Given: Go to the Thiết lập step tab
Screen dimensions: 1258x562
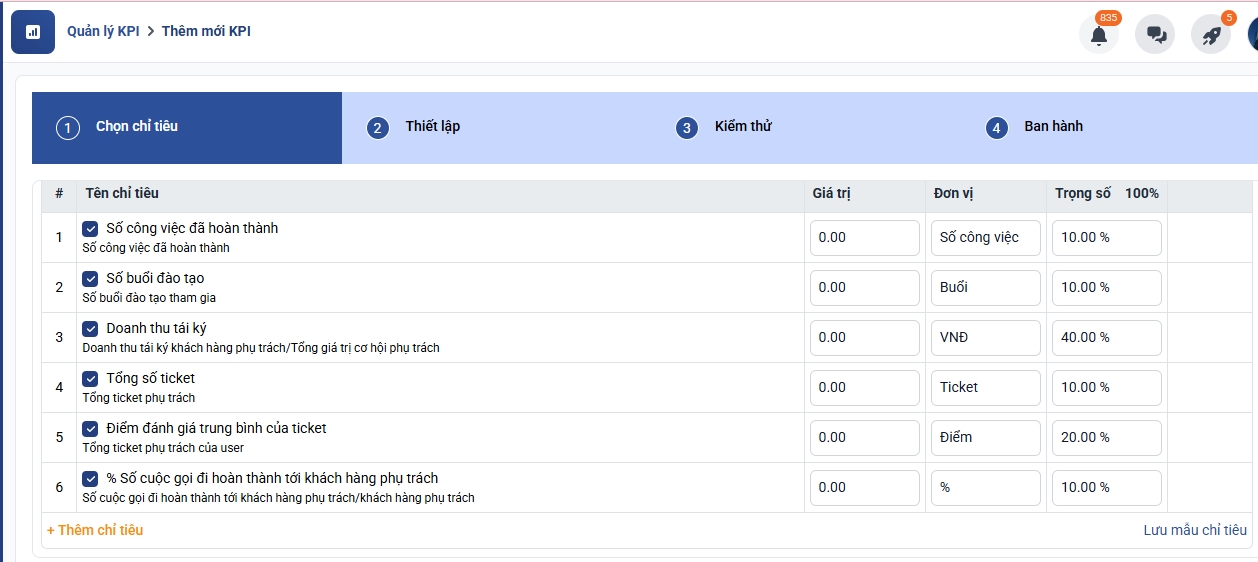Looking at the screenshot, I should [431, 127].
